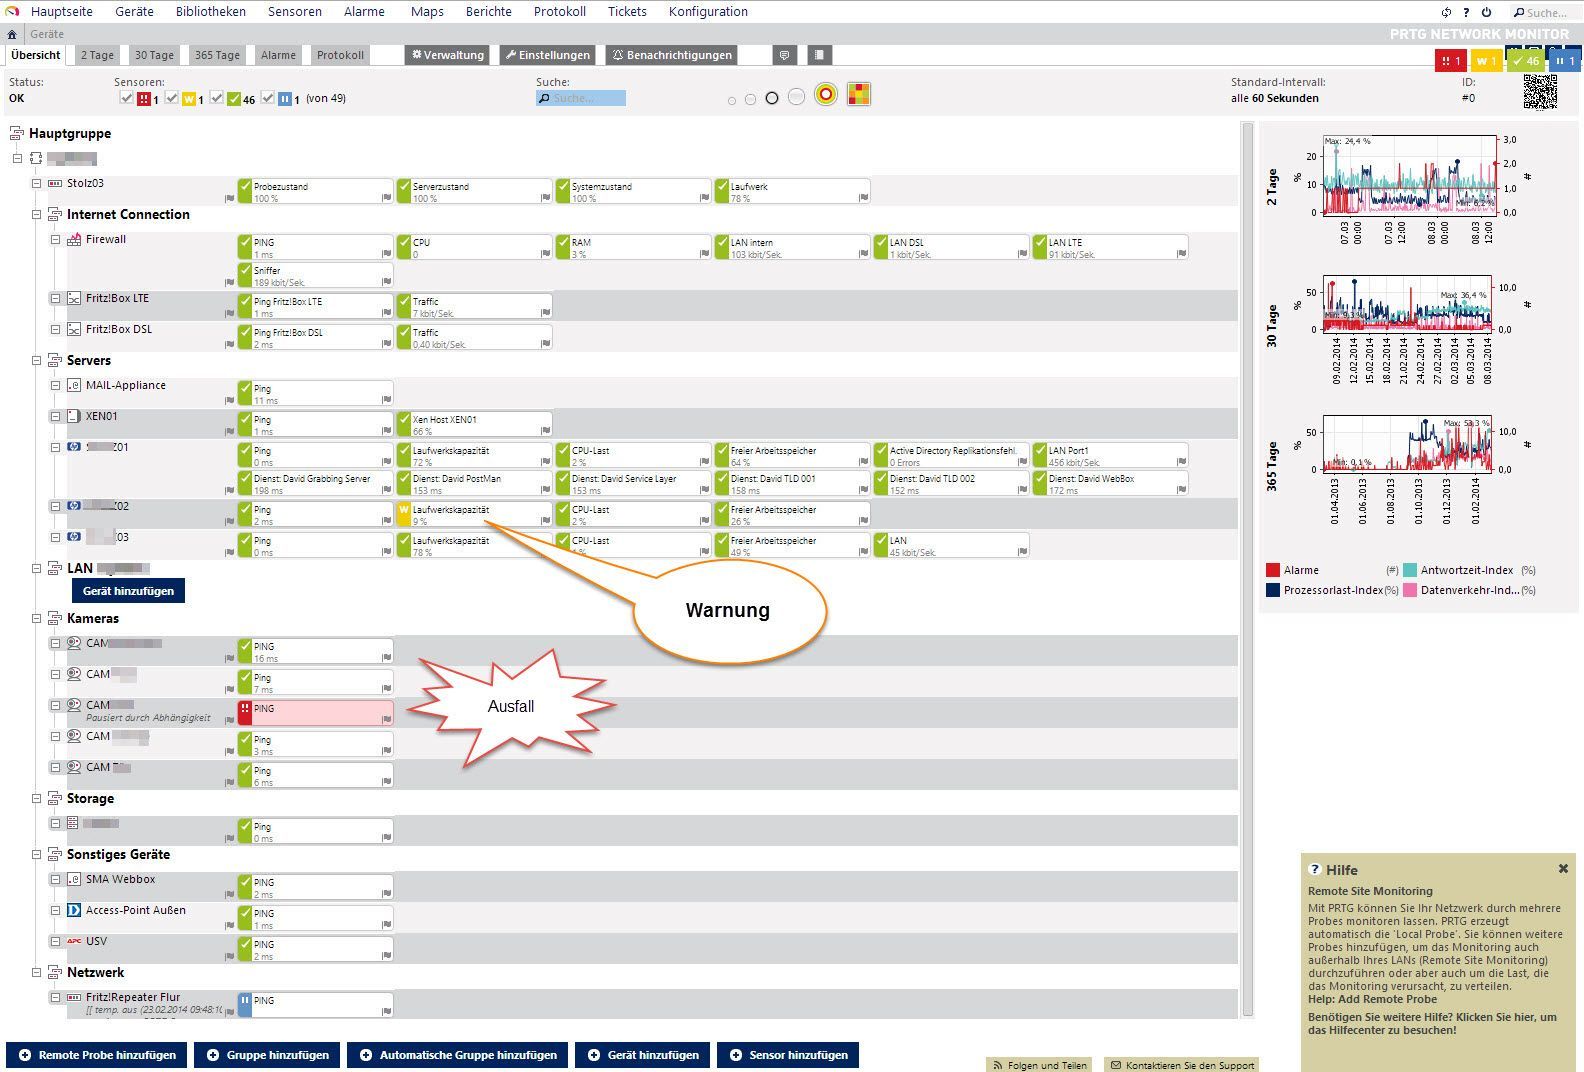
Task: Click the Access-Point Außen device icon
Action: tap(74, 911)
